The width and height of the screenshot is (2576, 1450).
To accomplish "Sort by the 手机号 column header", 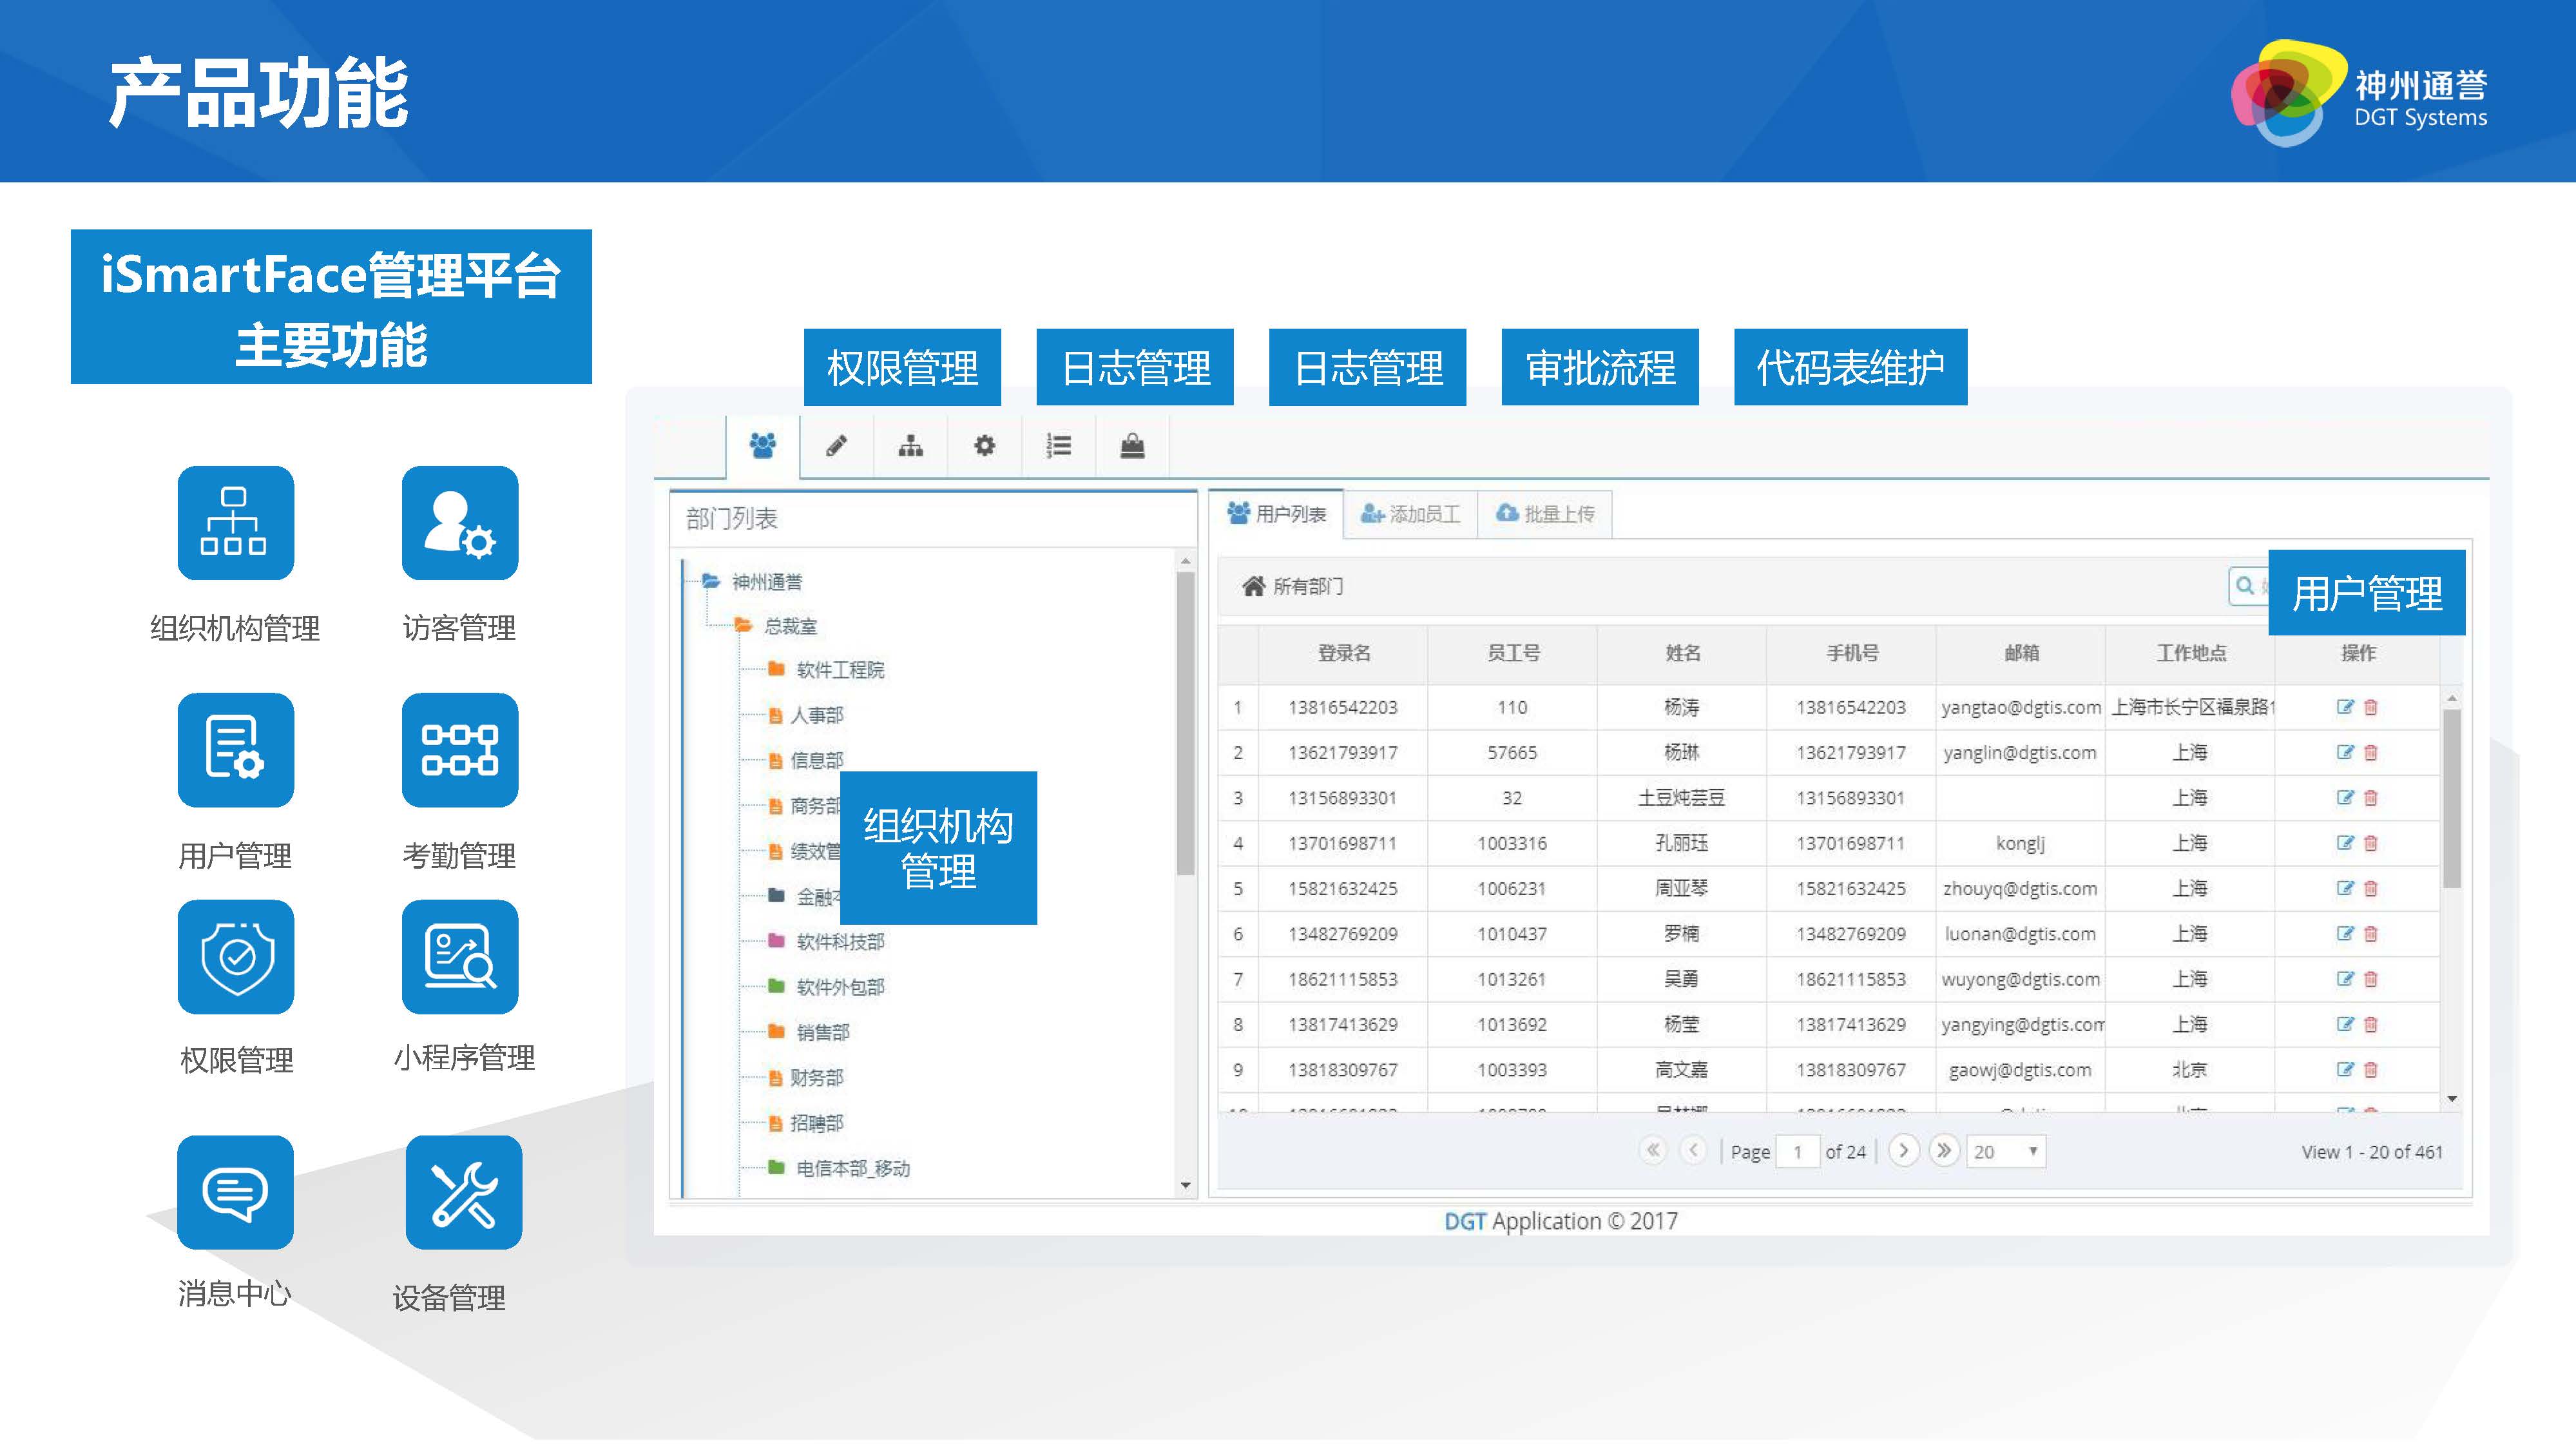I will [x=1851, y=654].
